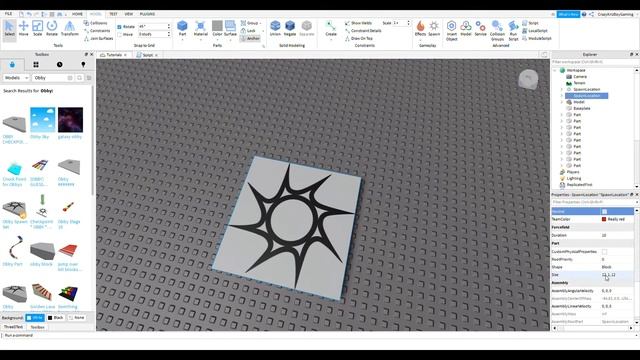Click the Separate solid modeling icon
Screen dimensions: 640x360
point(307,26)
